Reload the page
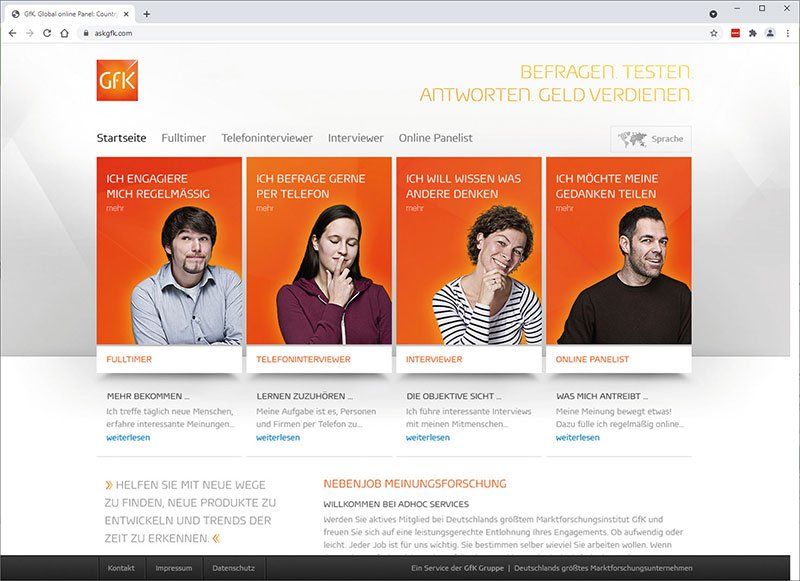Image resolution: width=800 pixels, height=581 pixels. pyautogui.click(x=47, y=33)
